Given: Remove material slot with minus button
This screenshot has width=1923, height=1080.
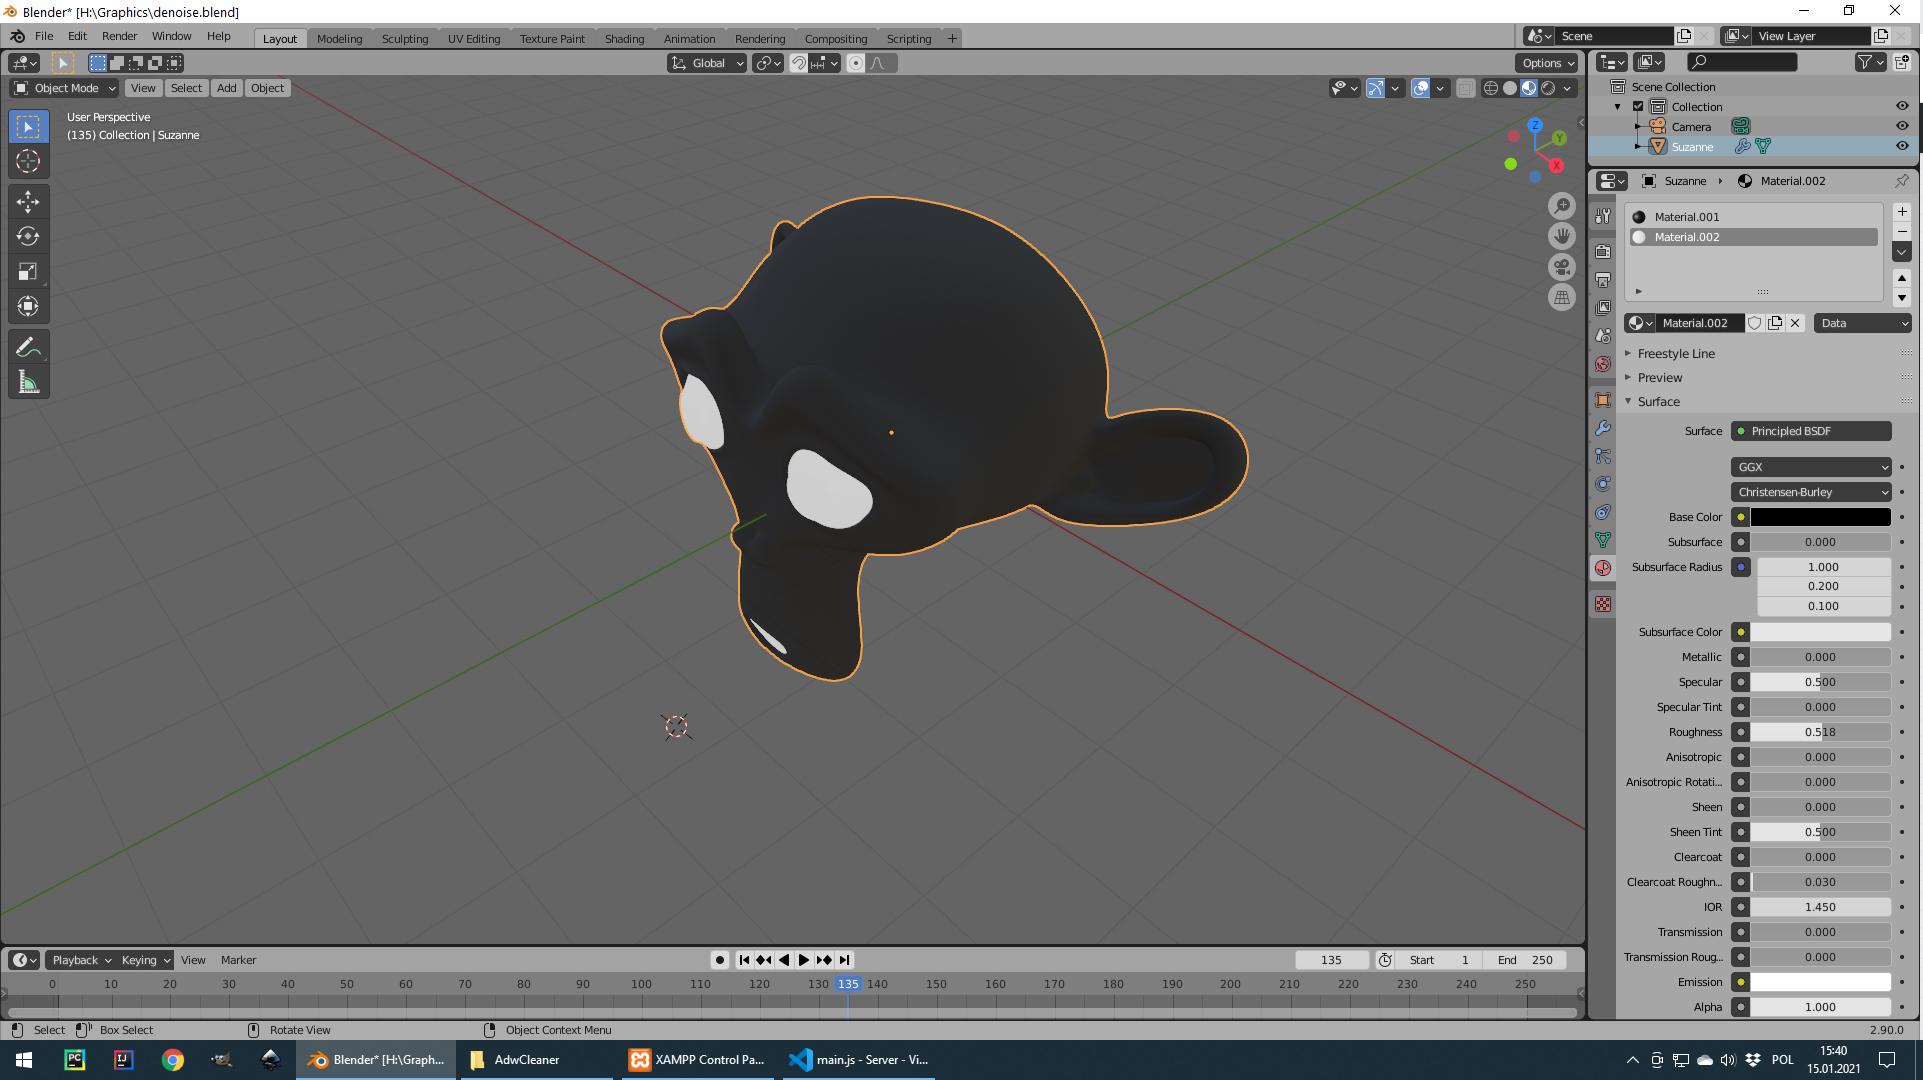Looking at the screenshot, I should coord(1902,231).
